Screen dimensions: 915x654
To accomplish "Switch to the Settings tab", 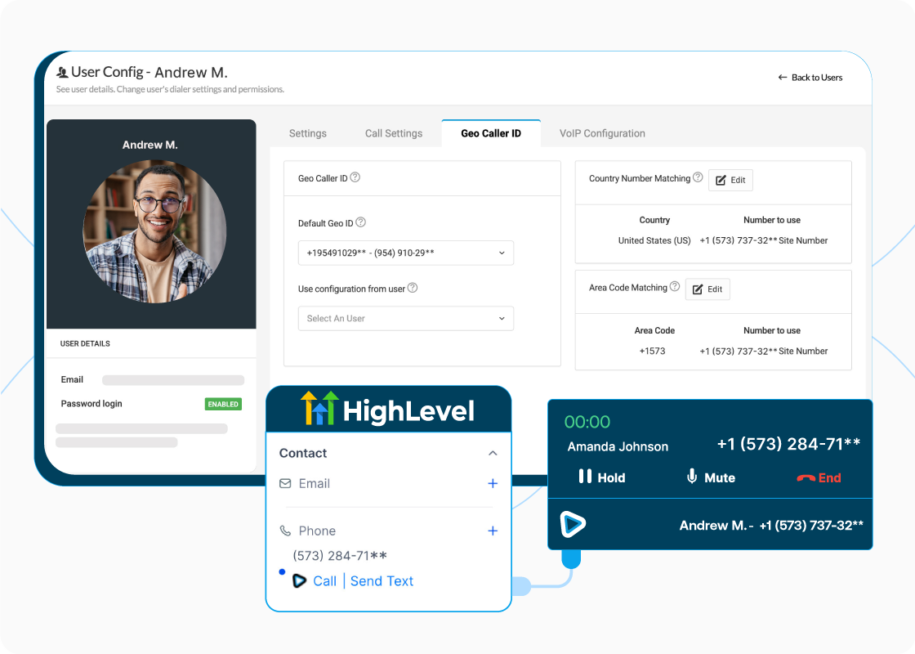I will click(x=308, y=134).
